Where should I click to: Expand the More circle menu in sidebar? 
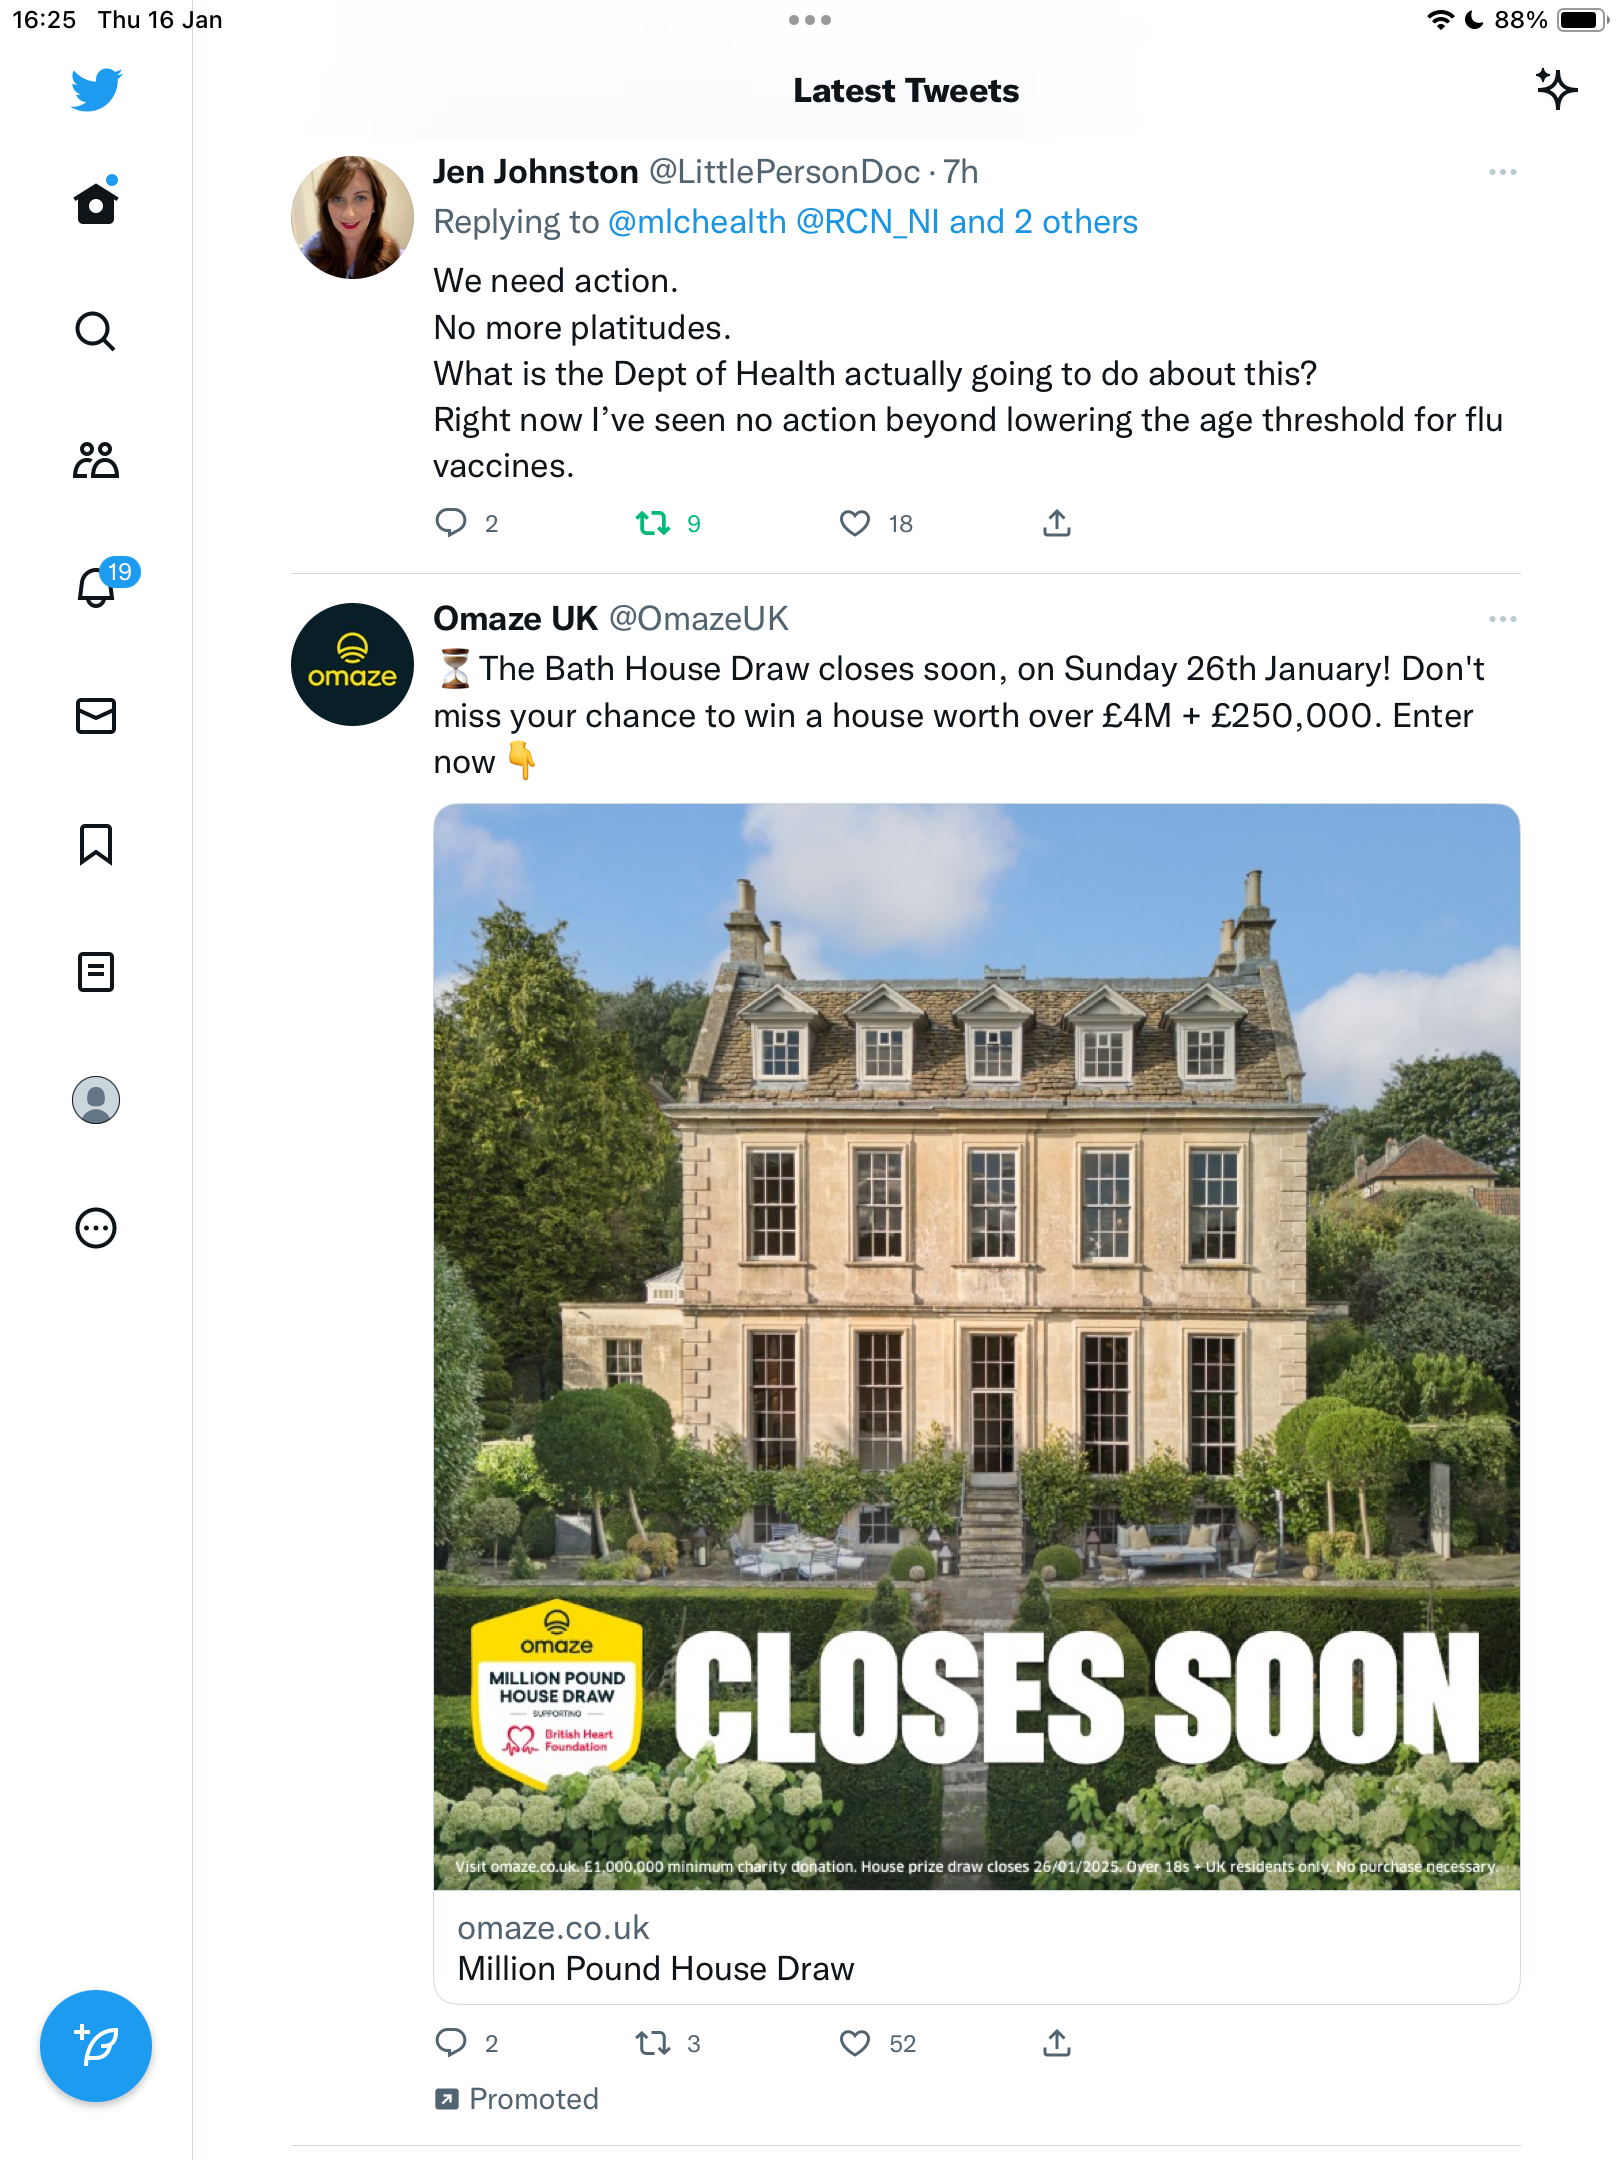96,1228
